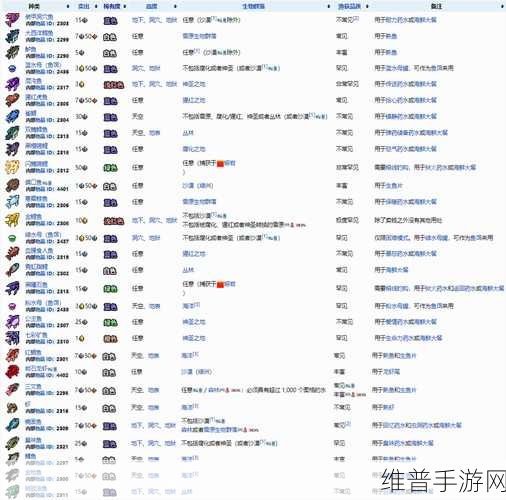This screenshot has width=506, height=500.
Task: Click the Red Snapper icon, ID 2301
Action: pos(12,355)
